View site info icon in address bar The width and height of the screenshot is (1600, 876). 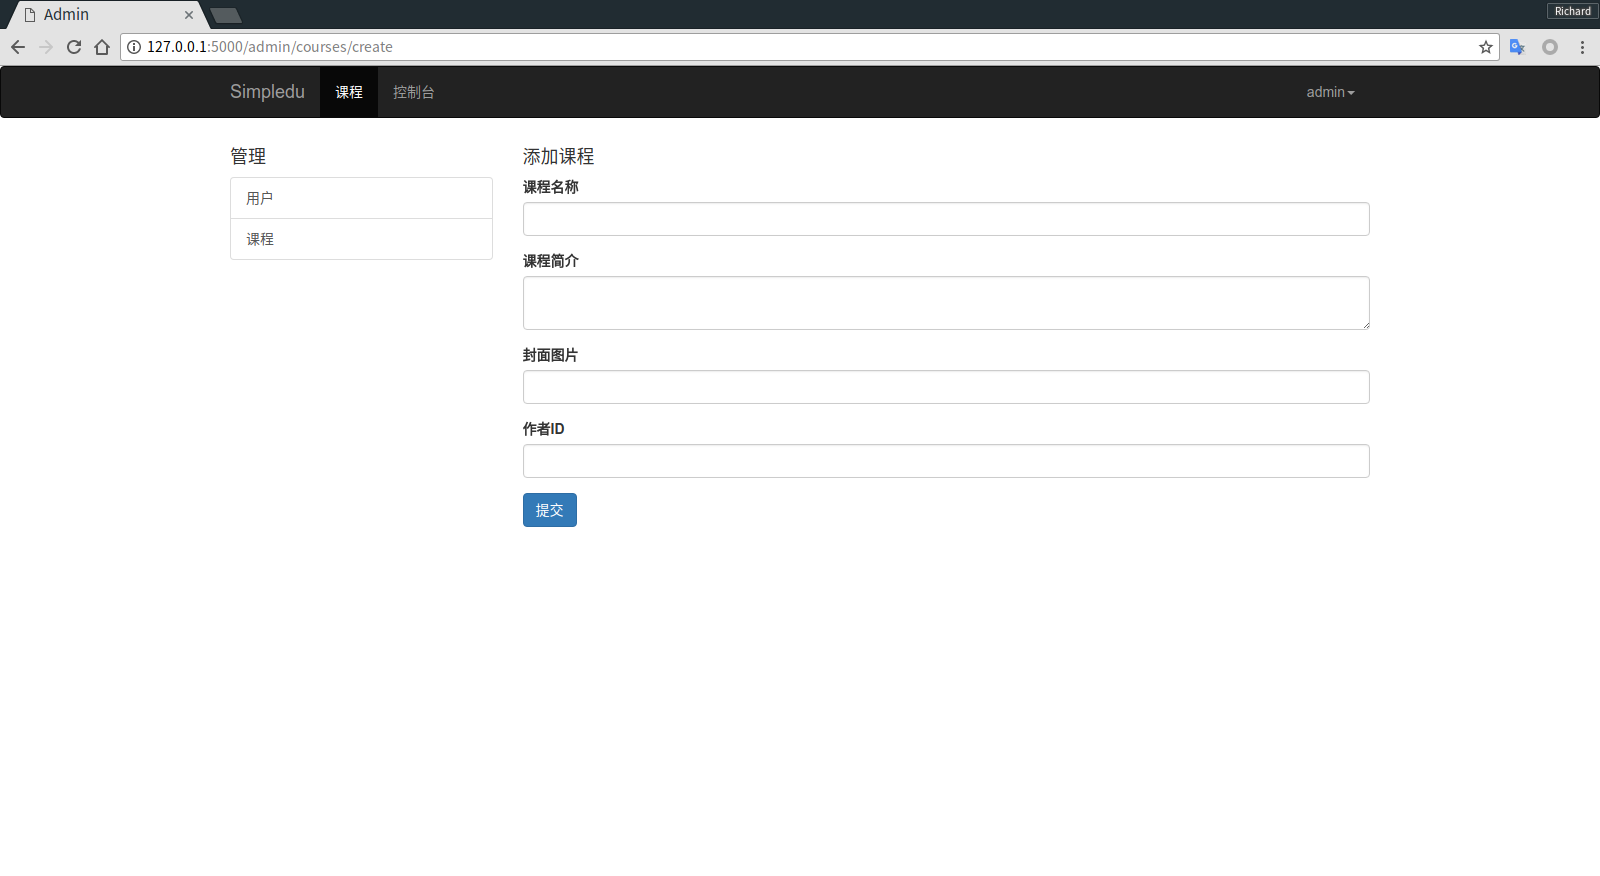coord(134,47)
